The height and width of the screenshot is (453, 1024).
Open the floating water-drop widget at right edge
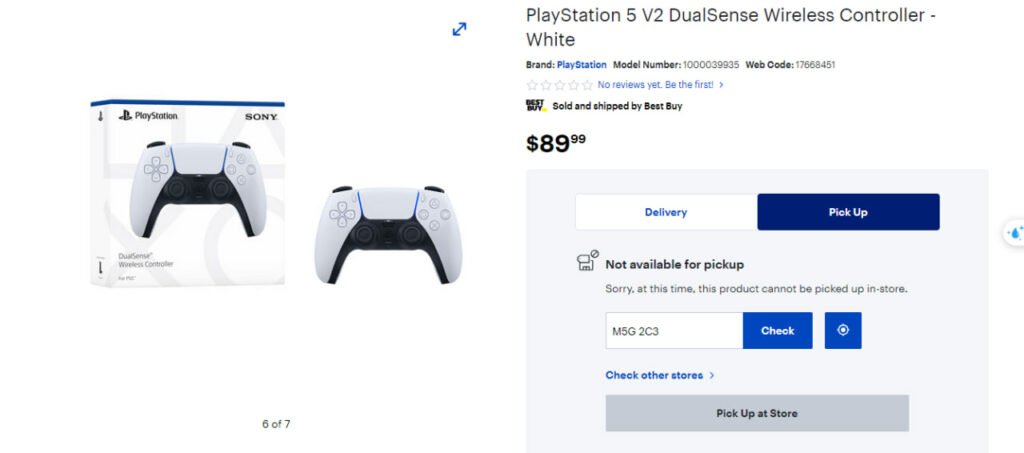coord(1014,232)
